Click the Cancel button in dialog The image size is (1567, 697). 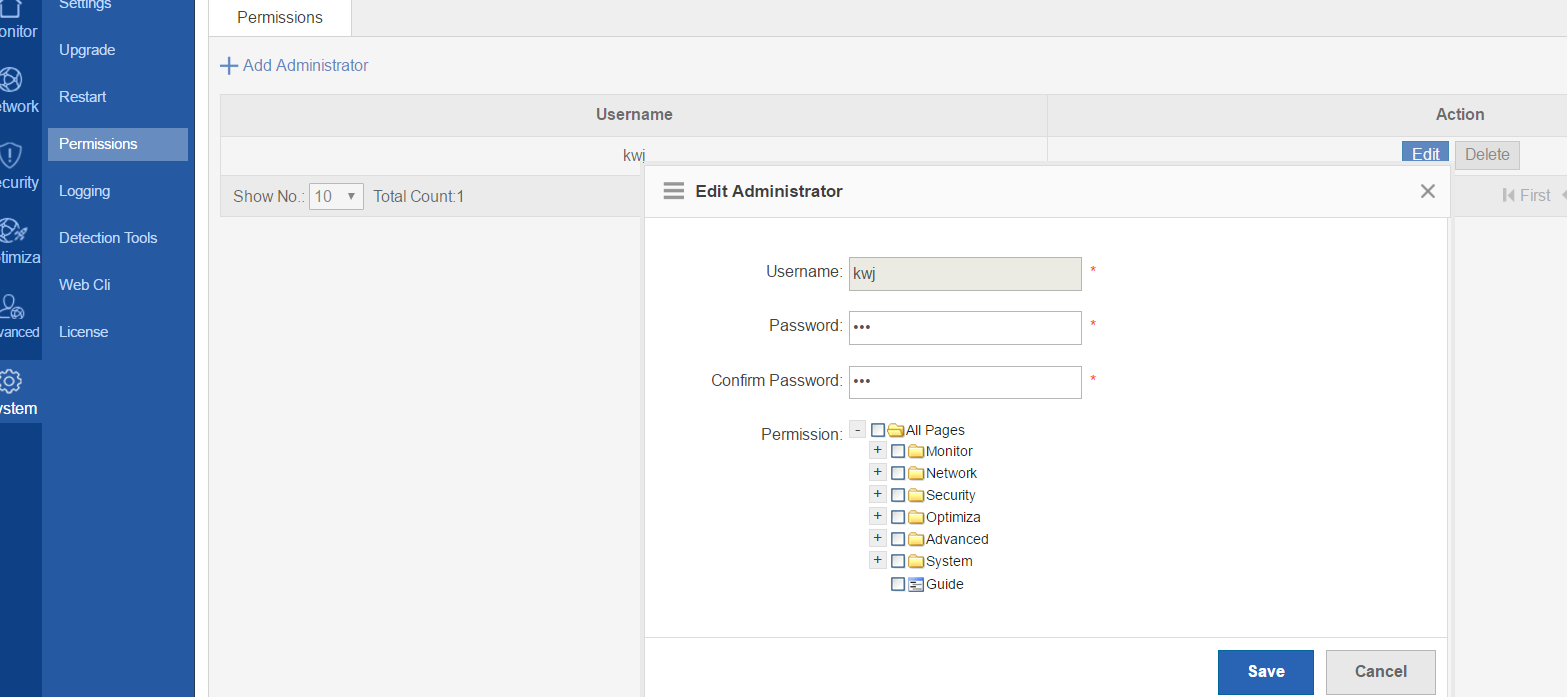(1380, 672)
